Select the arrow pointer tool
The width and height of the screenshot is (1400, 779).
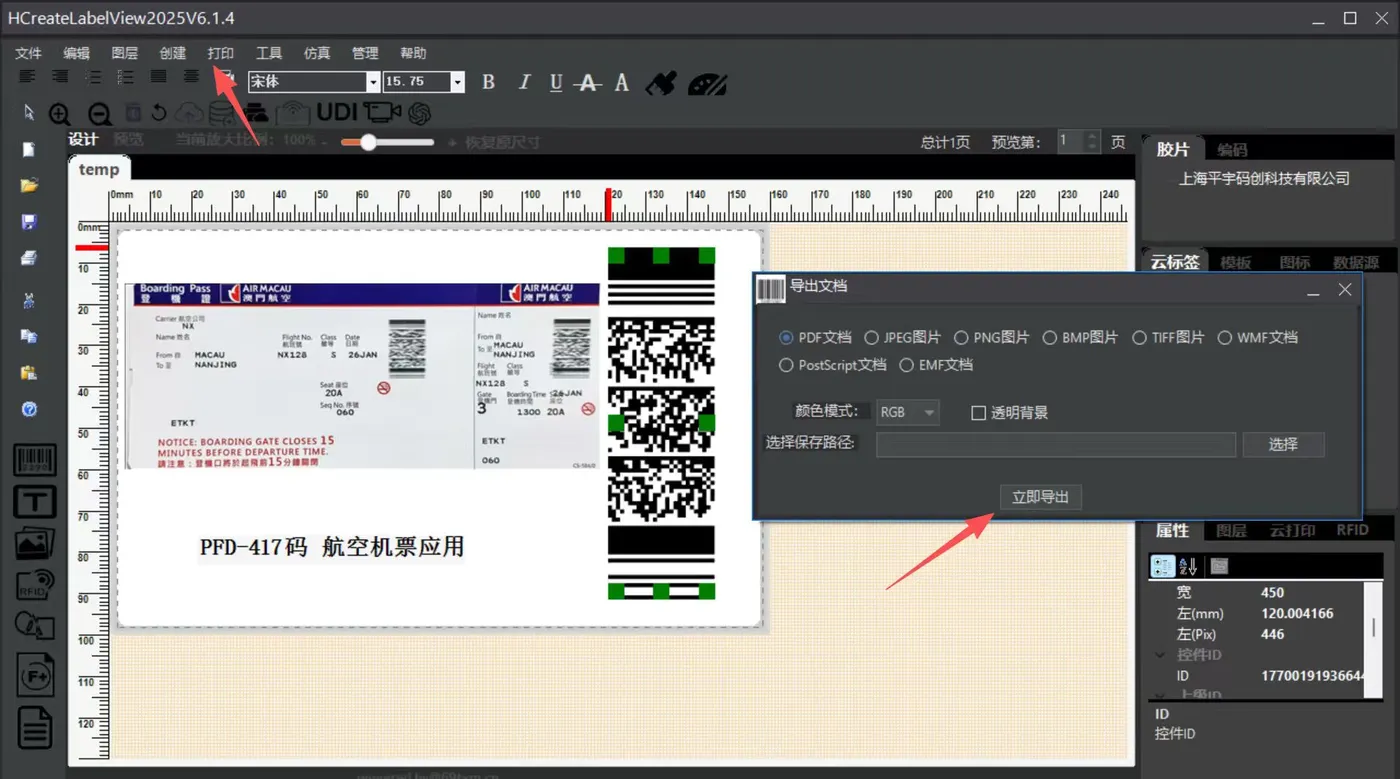point(29,112)
